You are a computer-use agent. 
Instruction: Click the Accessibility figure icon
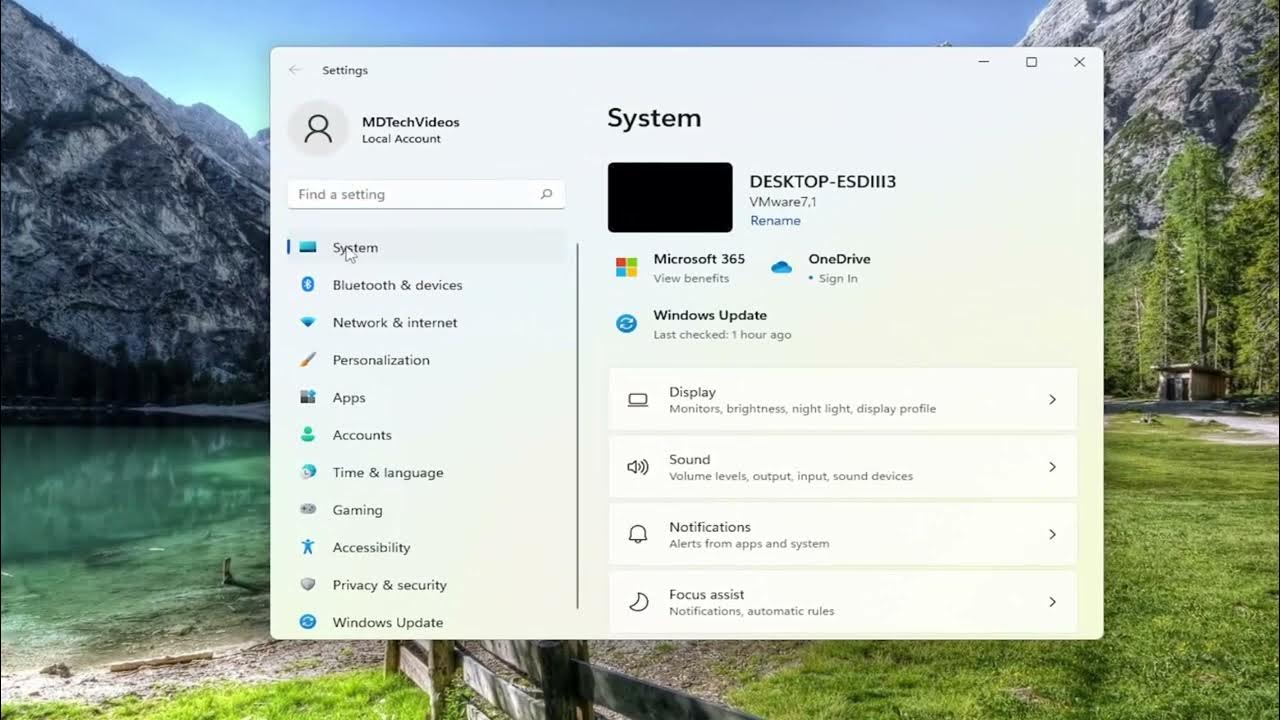point(308,547)
